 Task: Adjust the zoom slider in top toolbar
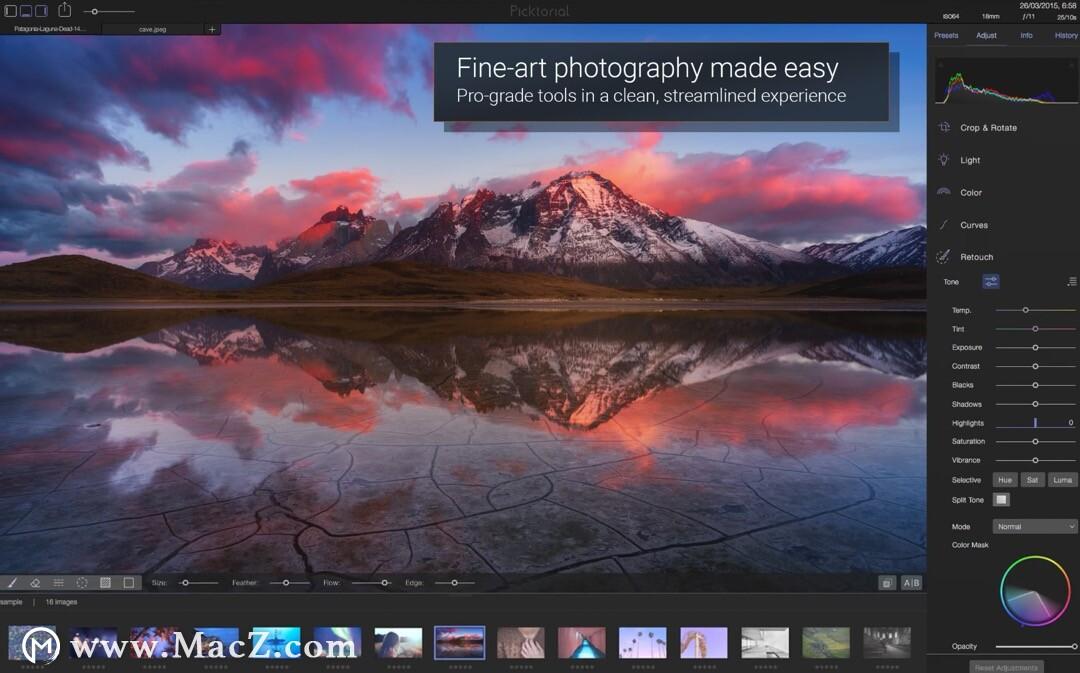coord(109,12)
